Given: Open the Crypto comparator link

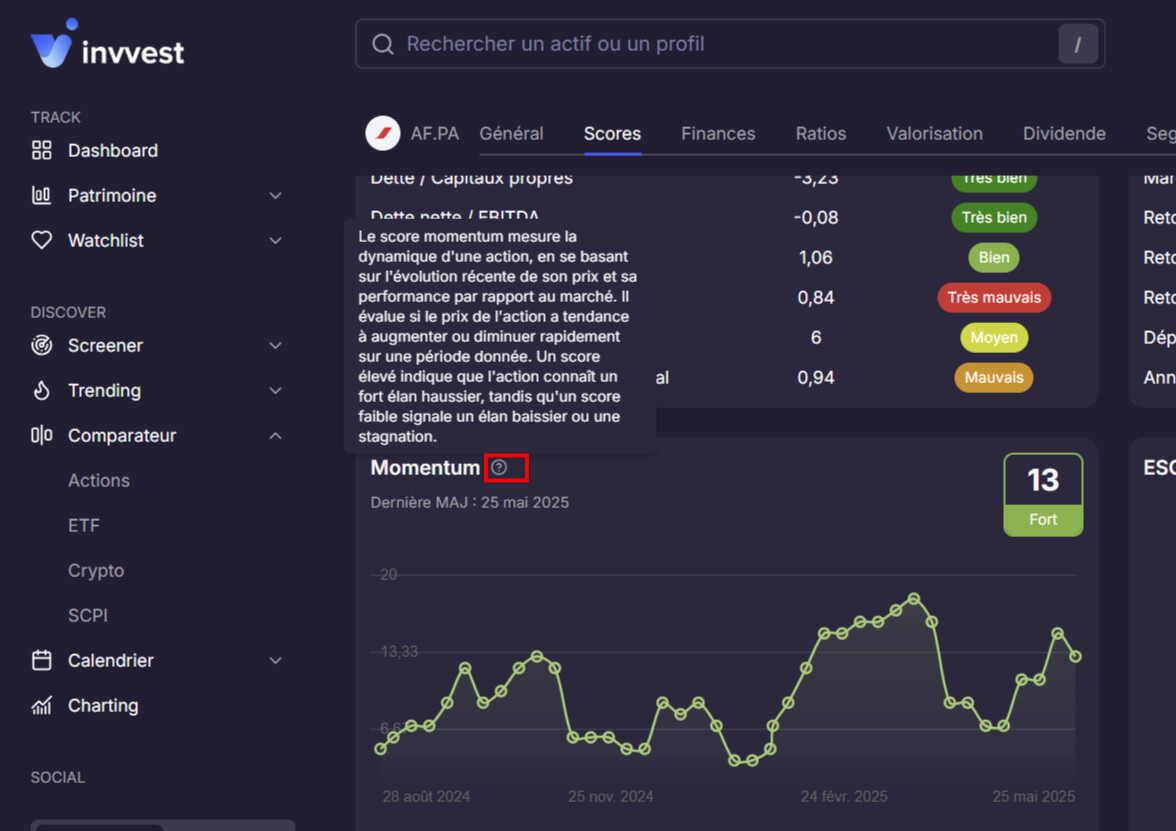Looking at the screenshot, I should [96, 570].
